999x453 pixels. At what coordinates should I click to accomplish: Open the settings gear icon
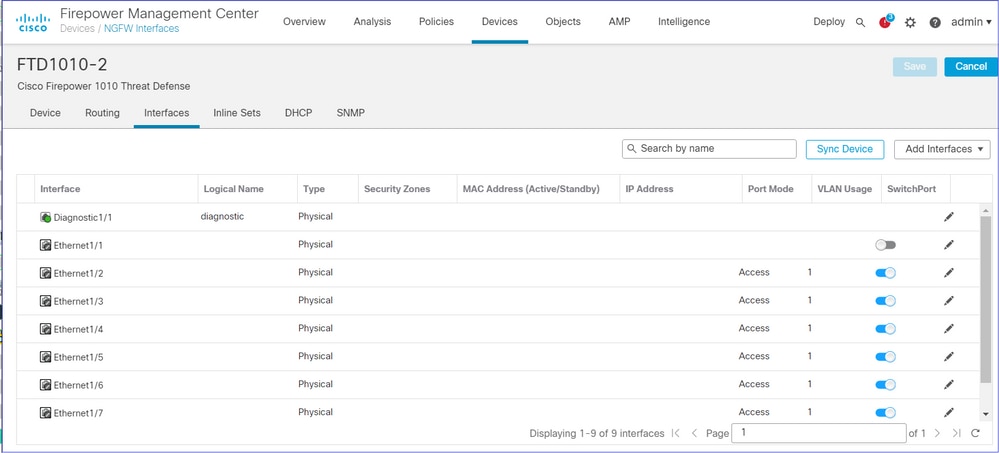pyautogui.click(x=910, y=22)
